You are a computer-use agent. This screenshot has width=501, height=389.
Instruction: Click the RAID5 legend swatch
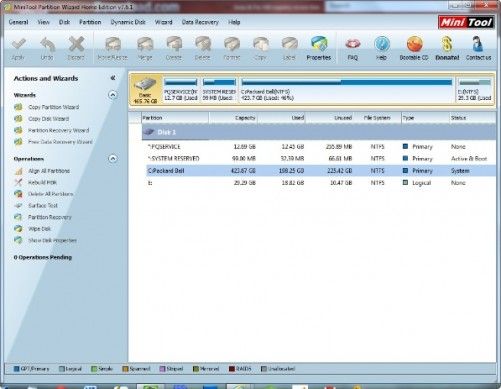click(232, 369)
